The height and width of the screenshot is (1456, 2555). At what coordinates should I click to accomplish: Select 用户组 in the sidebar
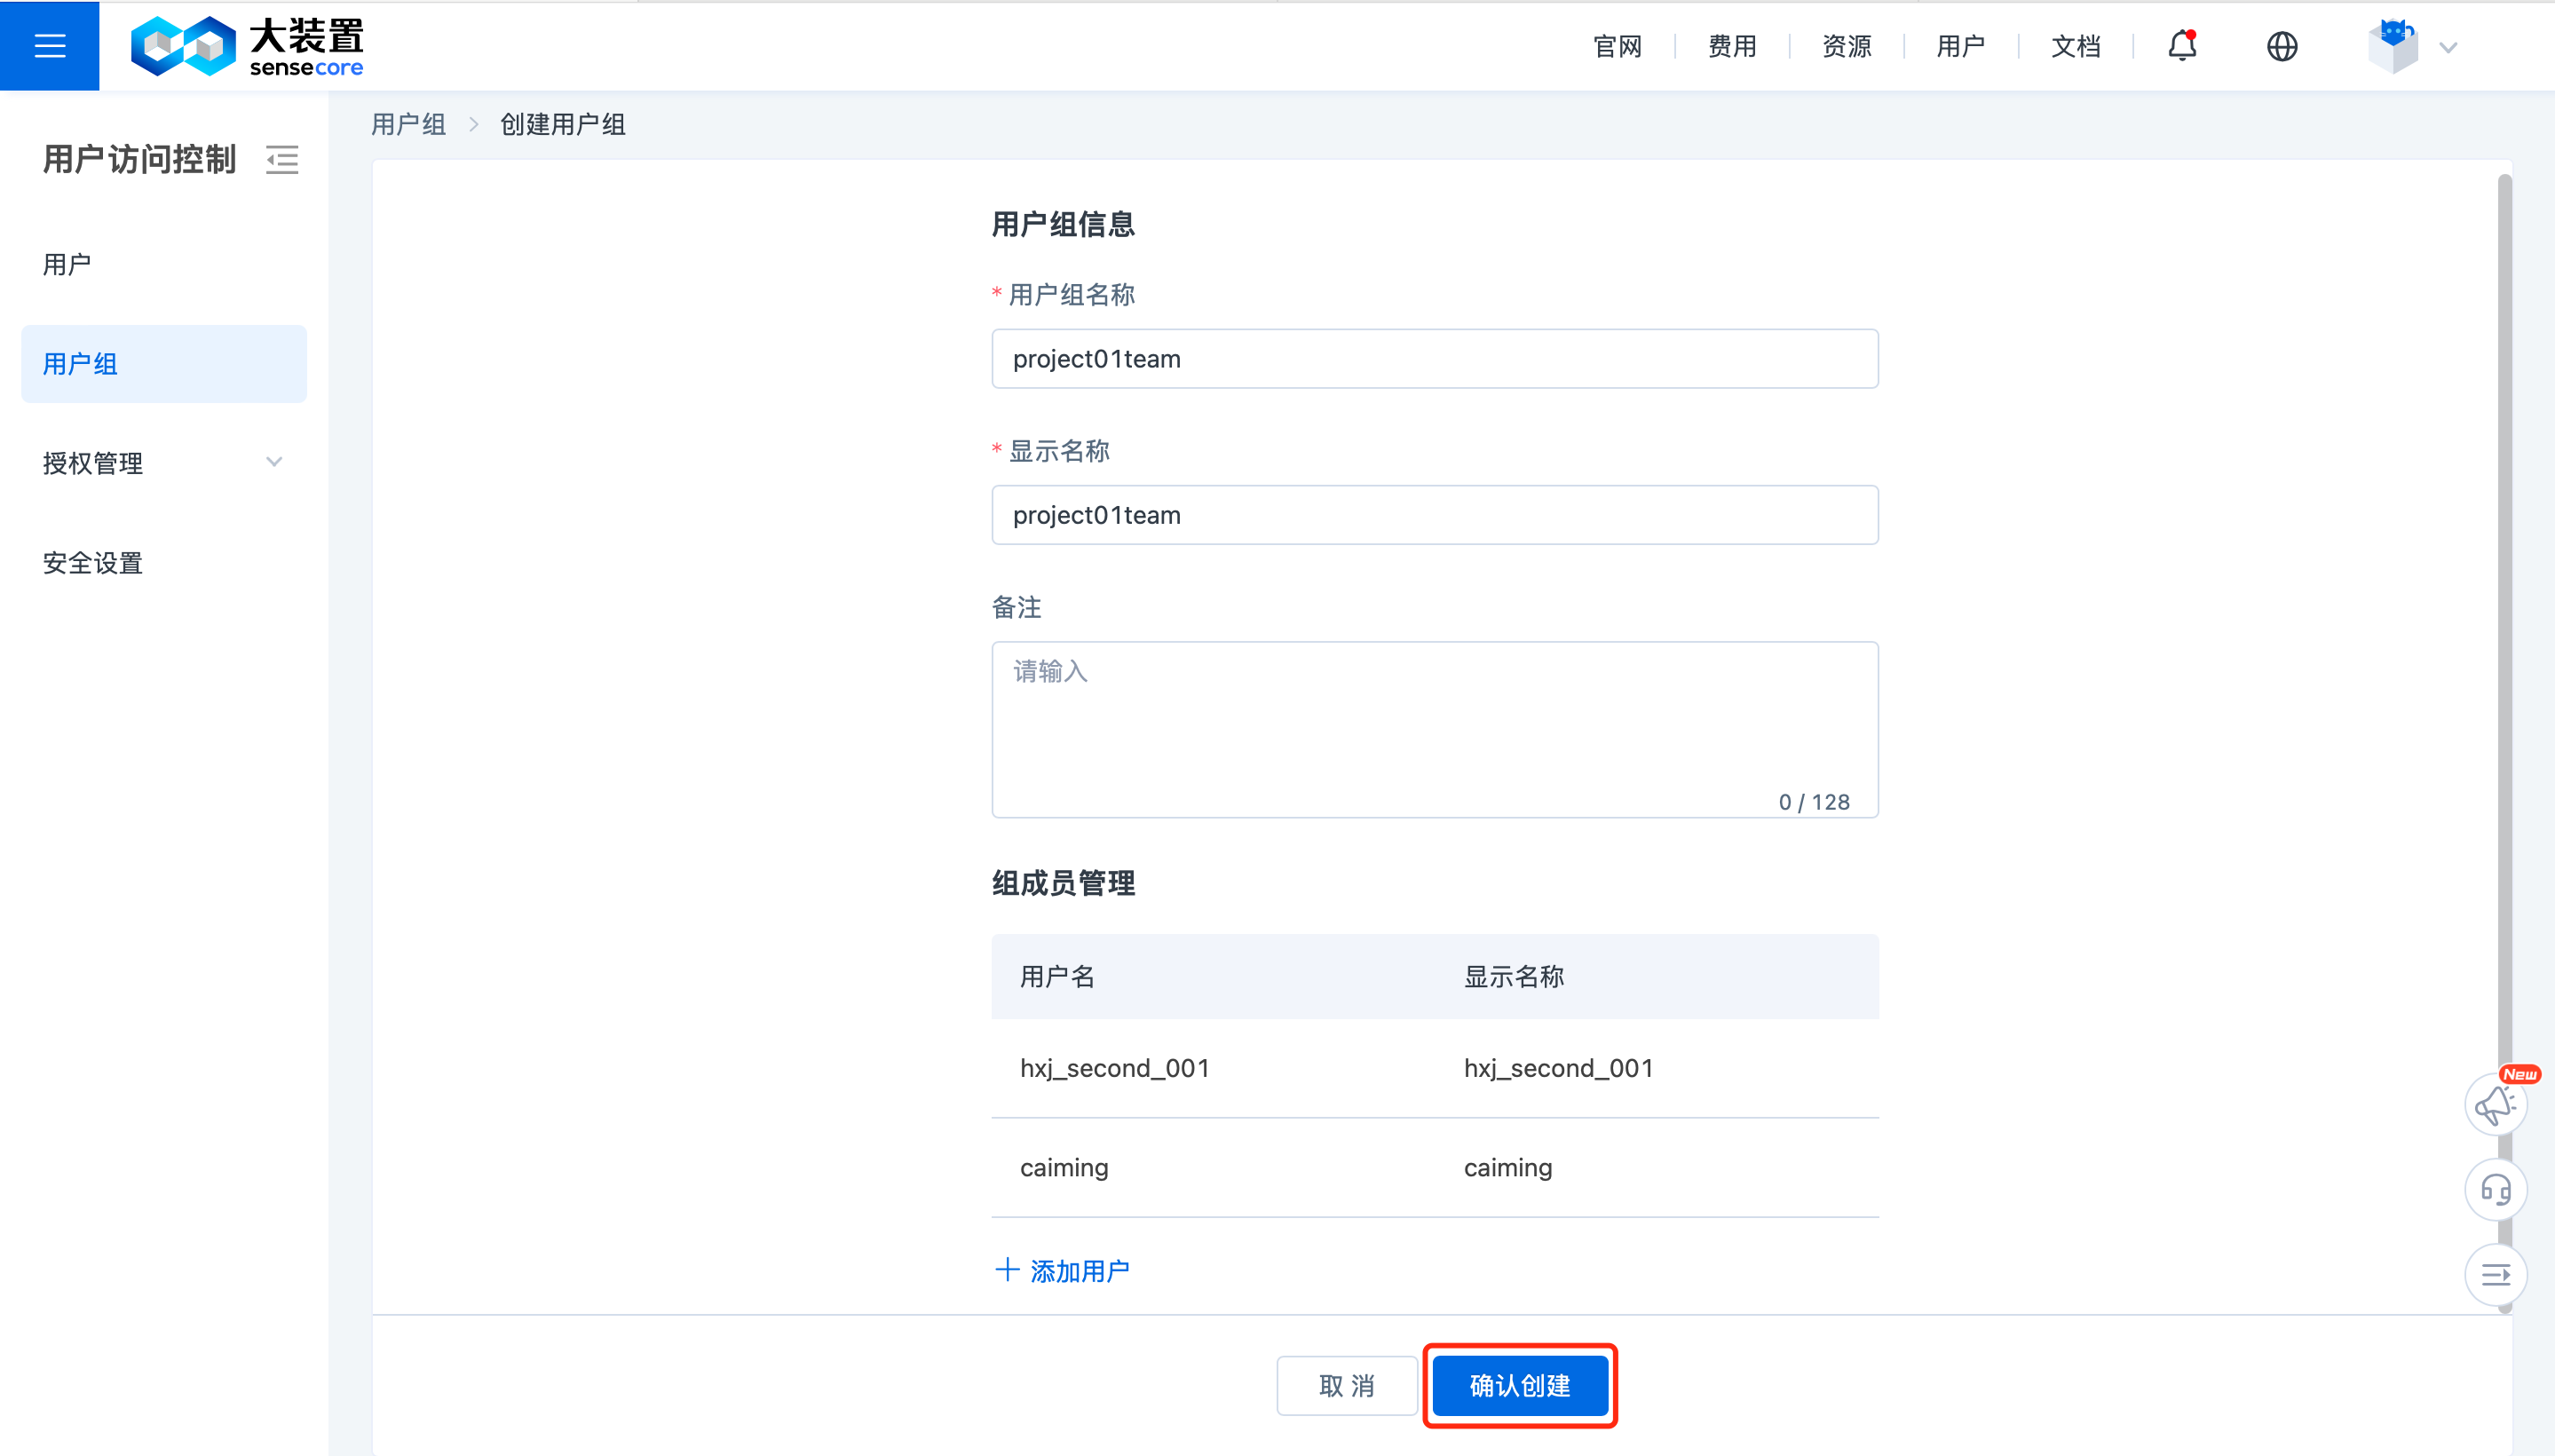[164, 364]
